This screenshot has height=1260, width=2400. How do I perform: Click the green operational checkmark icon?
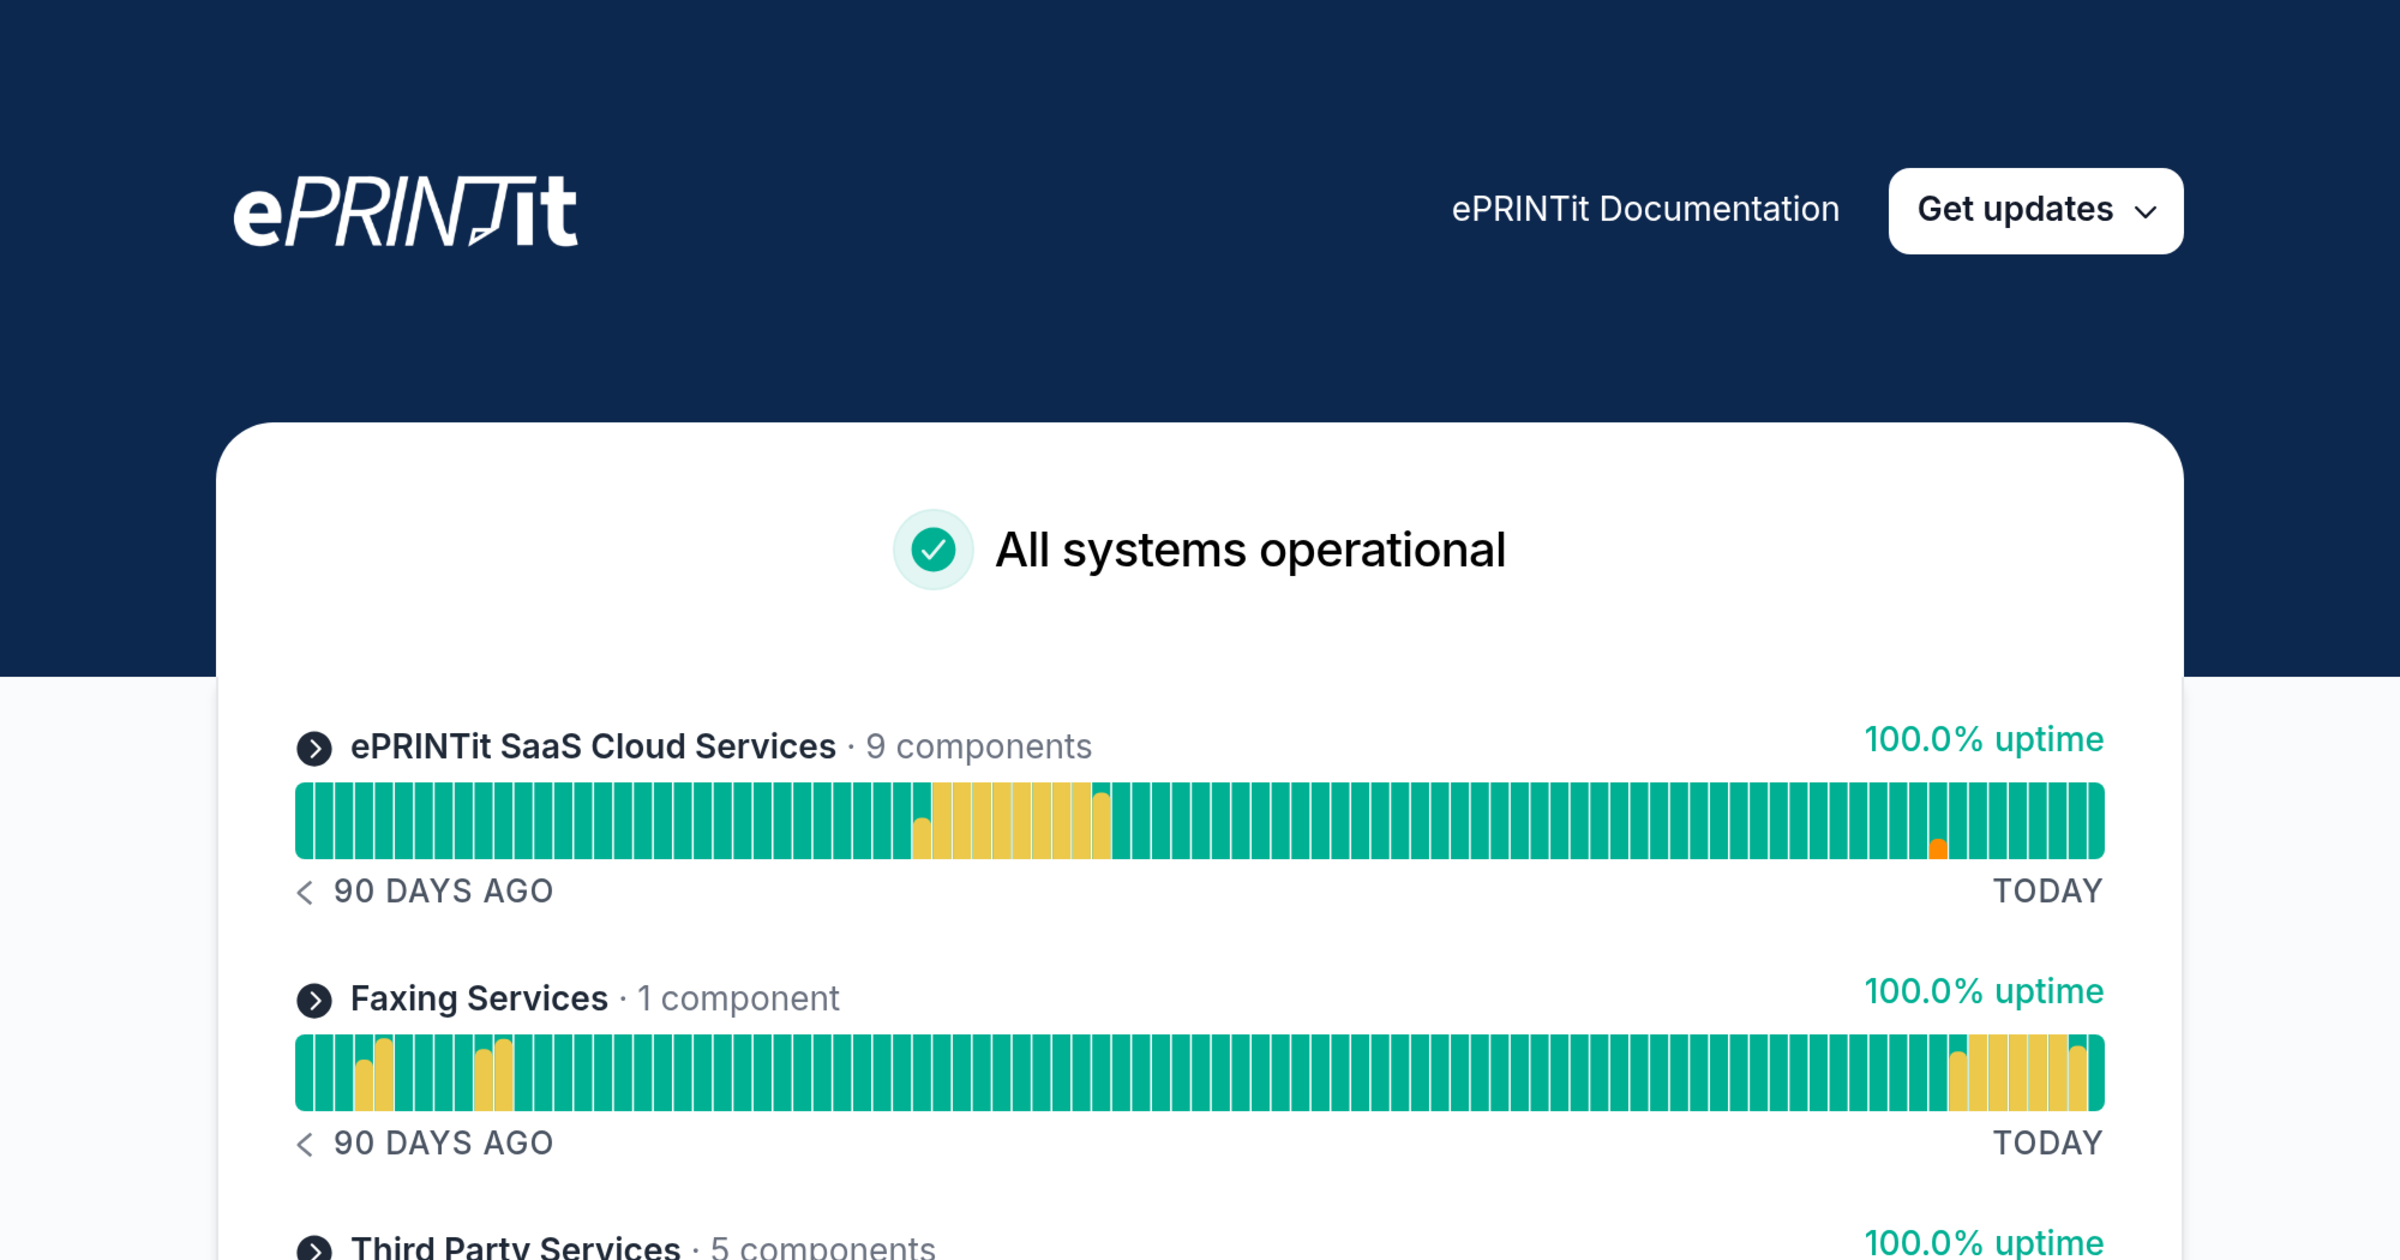[x=933, y=550]
